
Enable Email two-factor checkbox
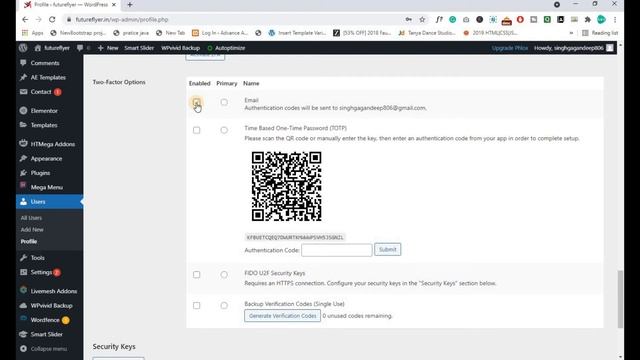coord(196,102)
